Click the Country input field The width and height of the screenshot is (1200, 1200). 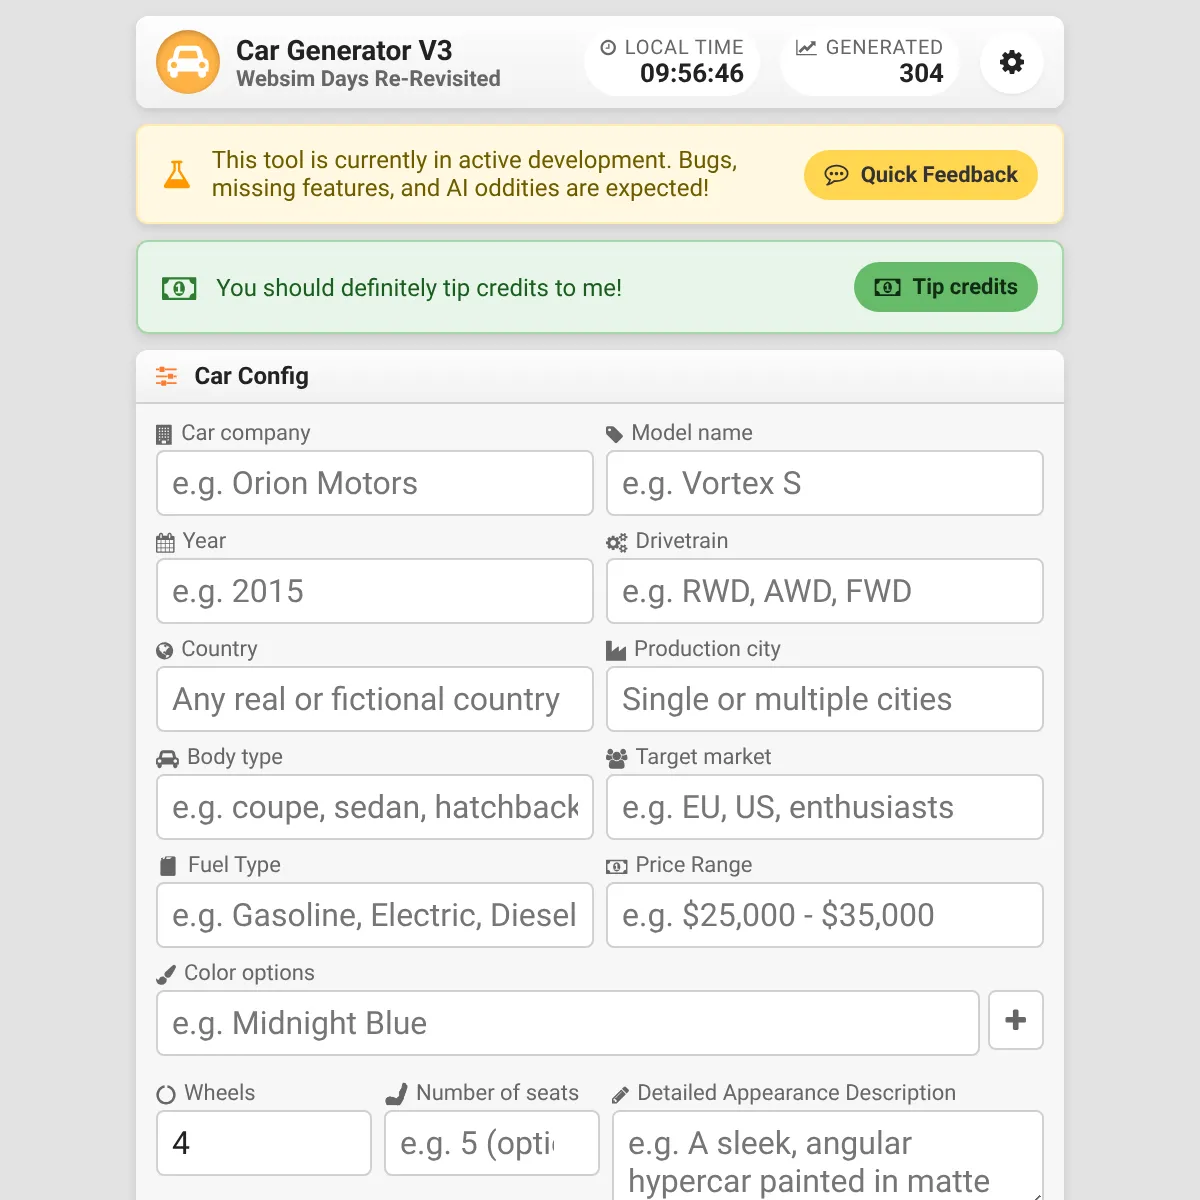tap(375, 699)
